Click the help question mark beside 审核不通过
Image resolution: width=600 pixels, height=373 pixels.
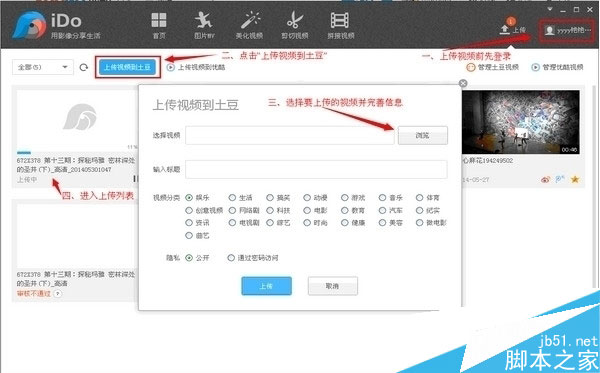(x=57, y=294)
